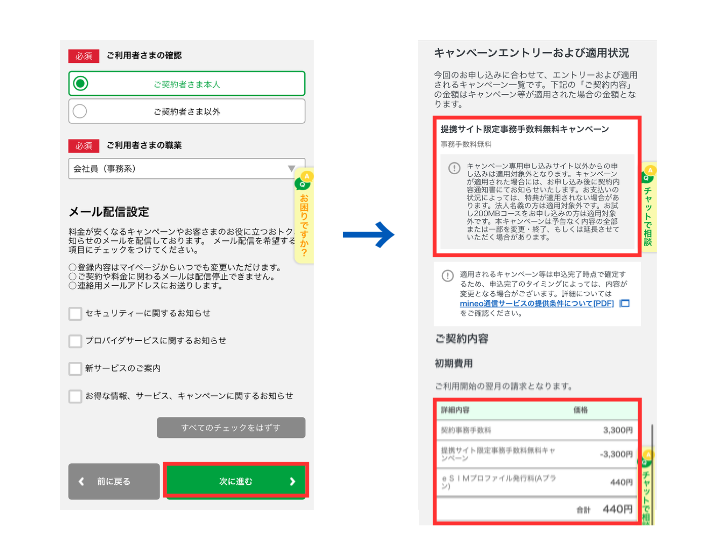
Task: Click the 提携サイト限定事務手数料無料キャンペーン heading
Action: [525, 130]
